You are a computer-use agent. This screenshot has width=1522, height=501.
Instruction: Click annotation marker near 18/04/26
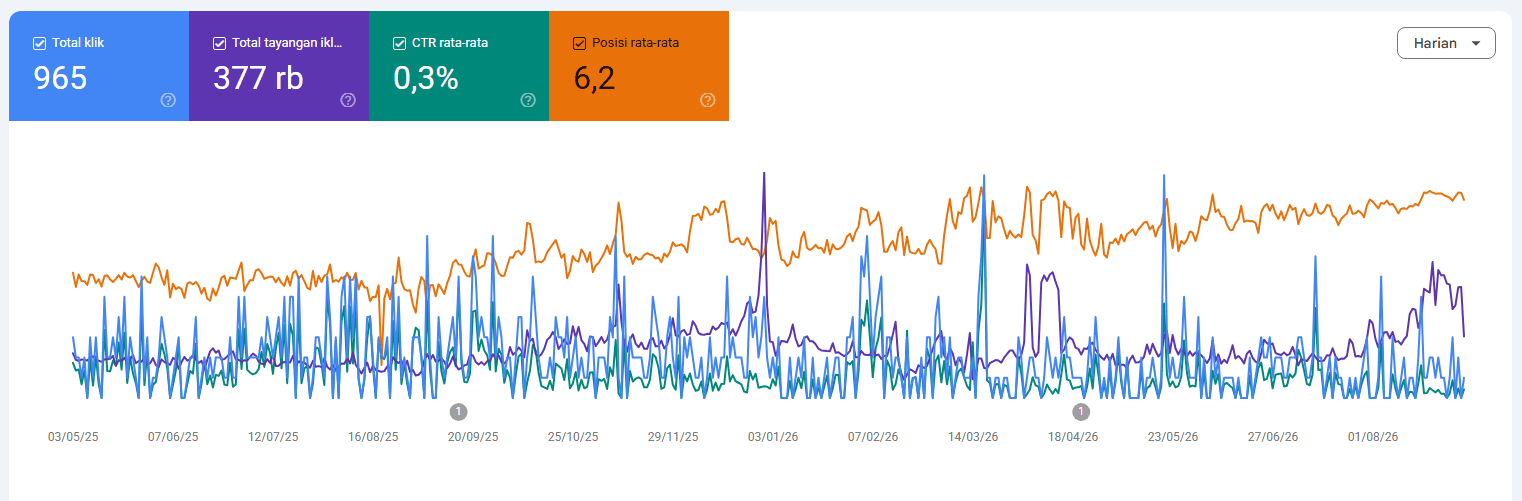pyautogui.click(x=1080, y=411)
